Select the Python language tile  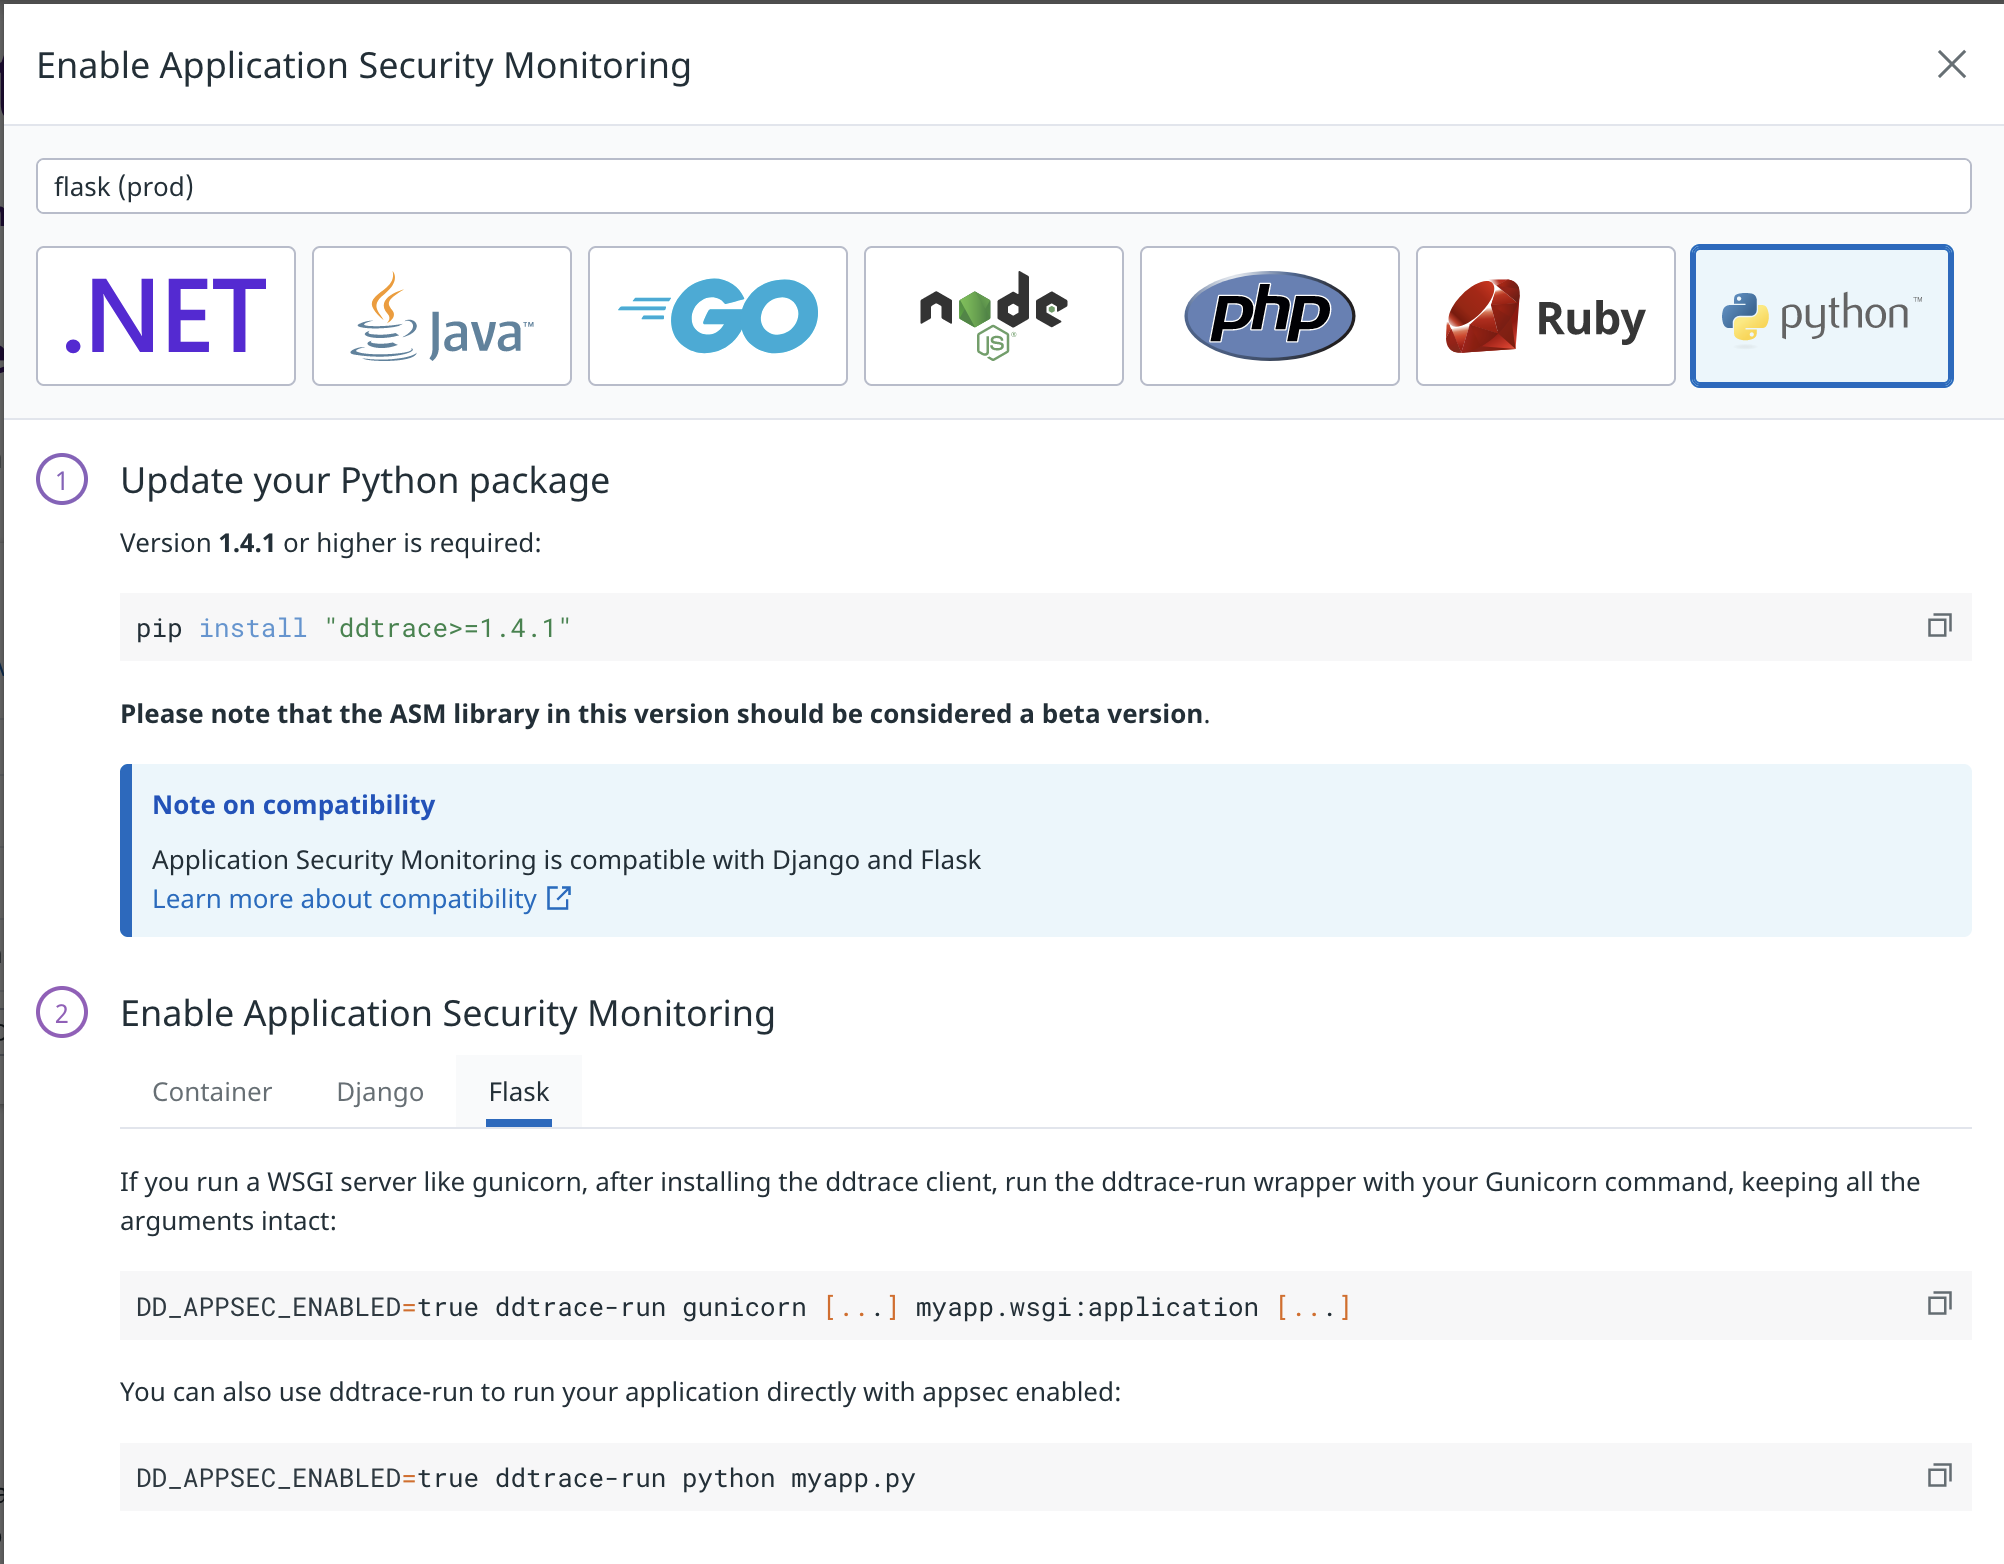(x=1821, y=315)
